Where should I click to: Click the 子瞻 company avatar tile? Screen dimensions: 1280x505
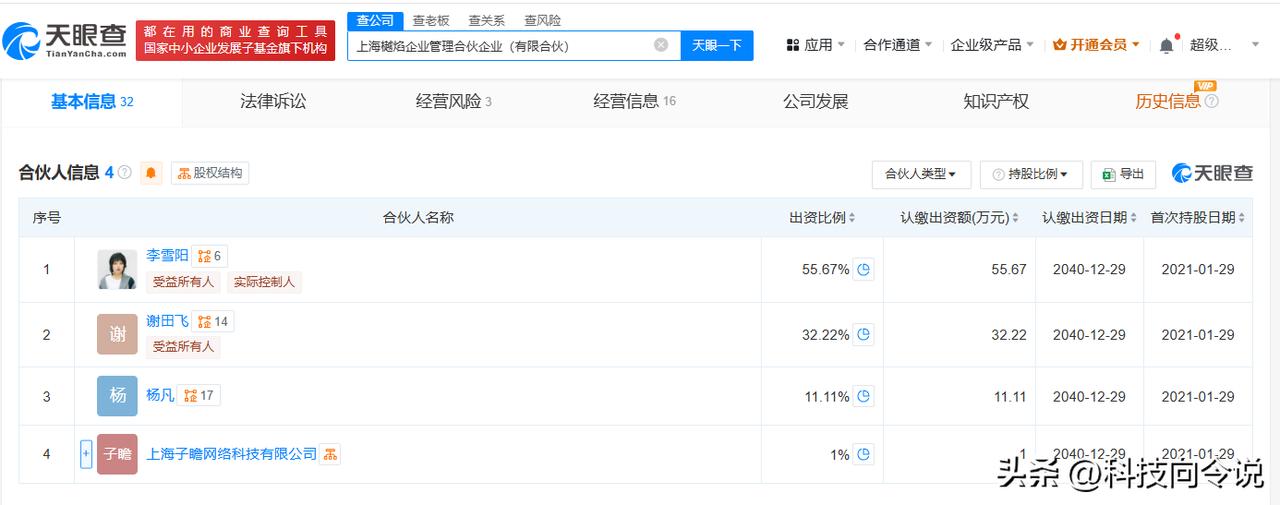point(117,454)
